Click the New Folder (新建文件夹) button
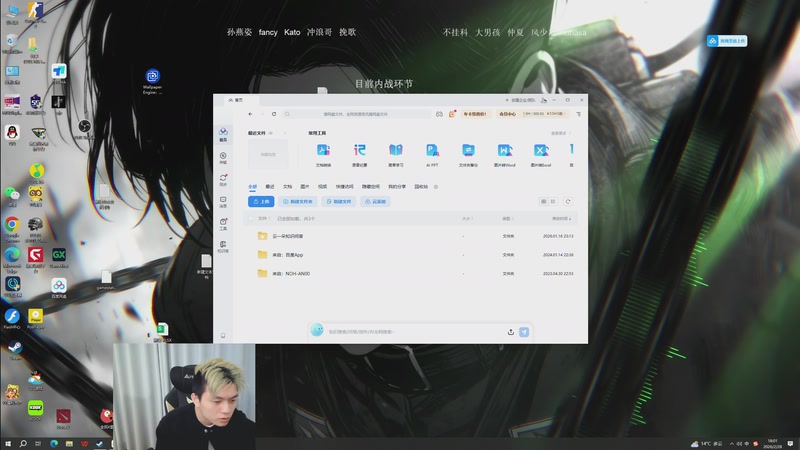Screen dimensions: 800x450 pyautogui.click(x=298, y=202)
